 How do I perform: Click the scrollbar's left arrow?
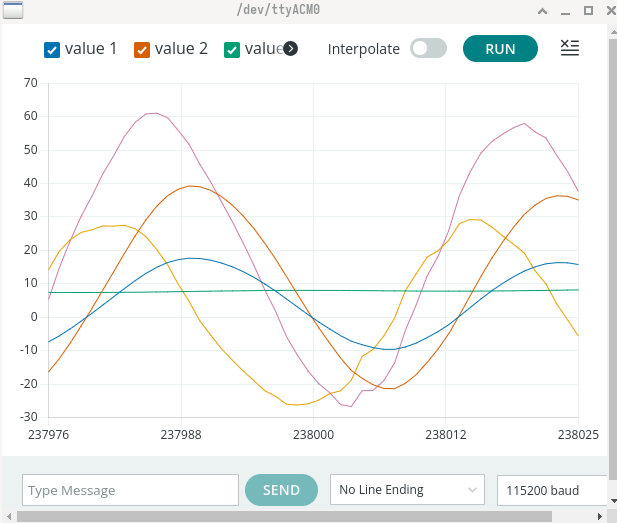[x=6, y=516]
